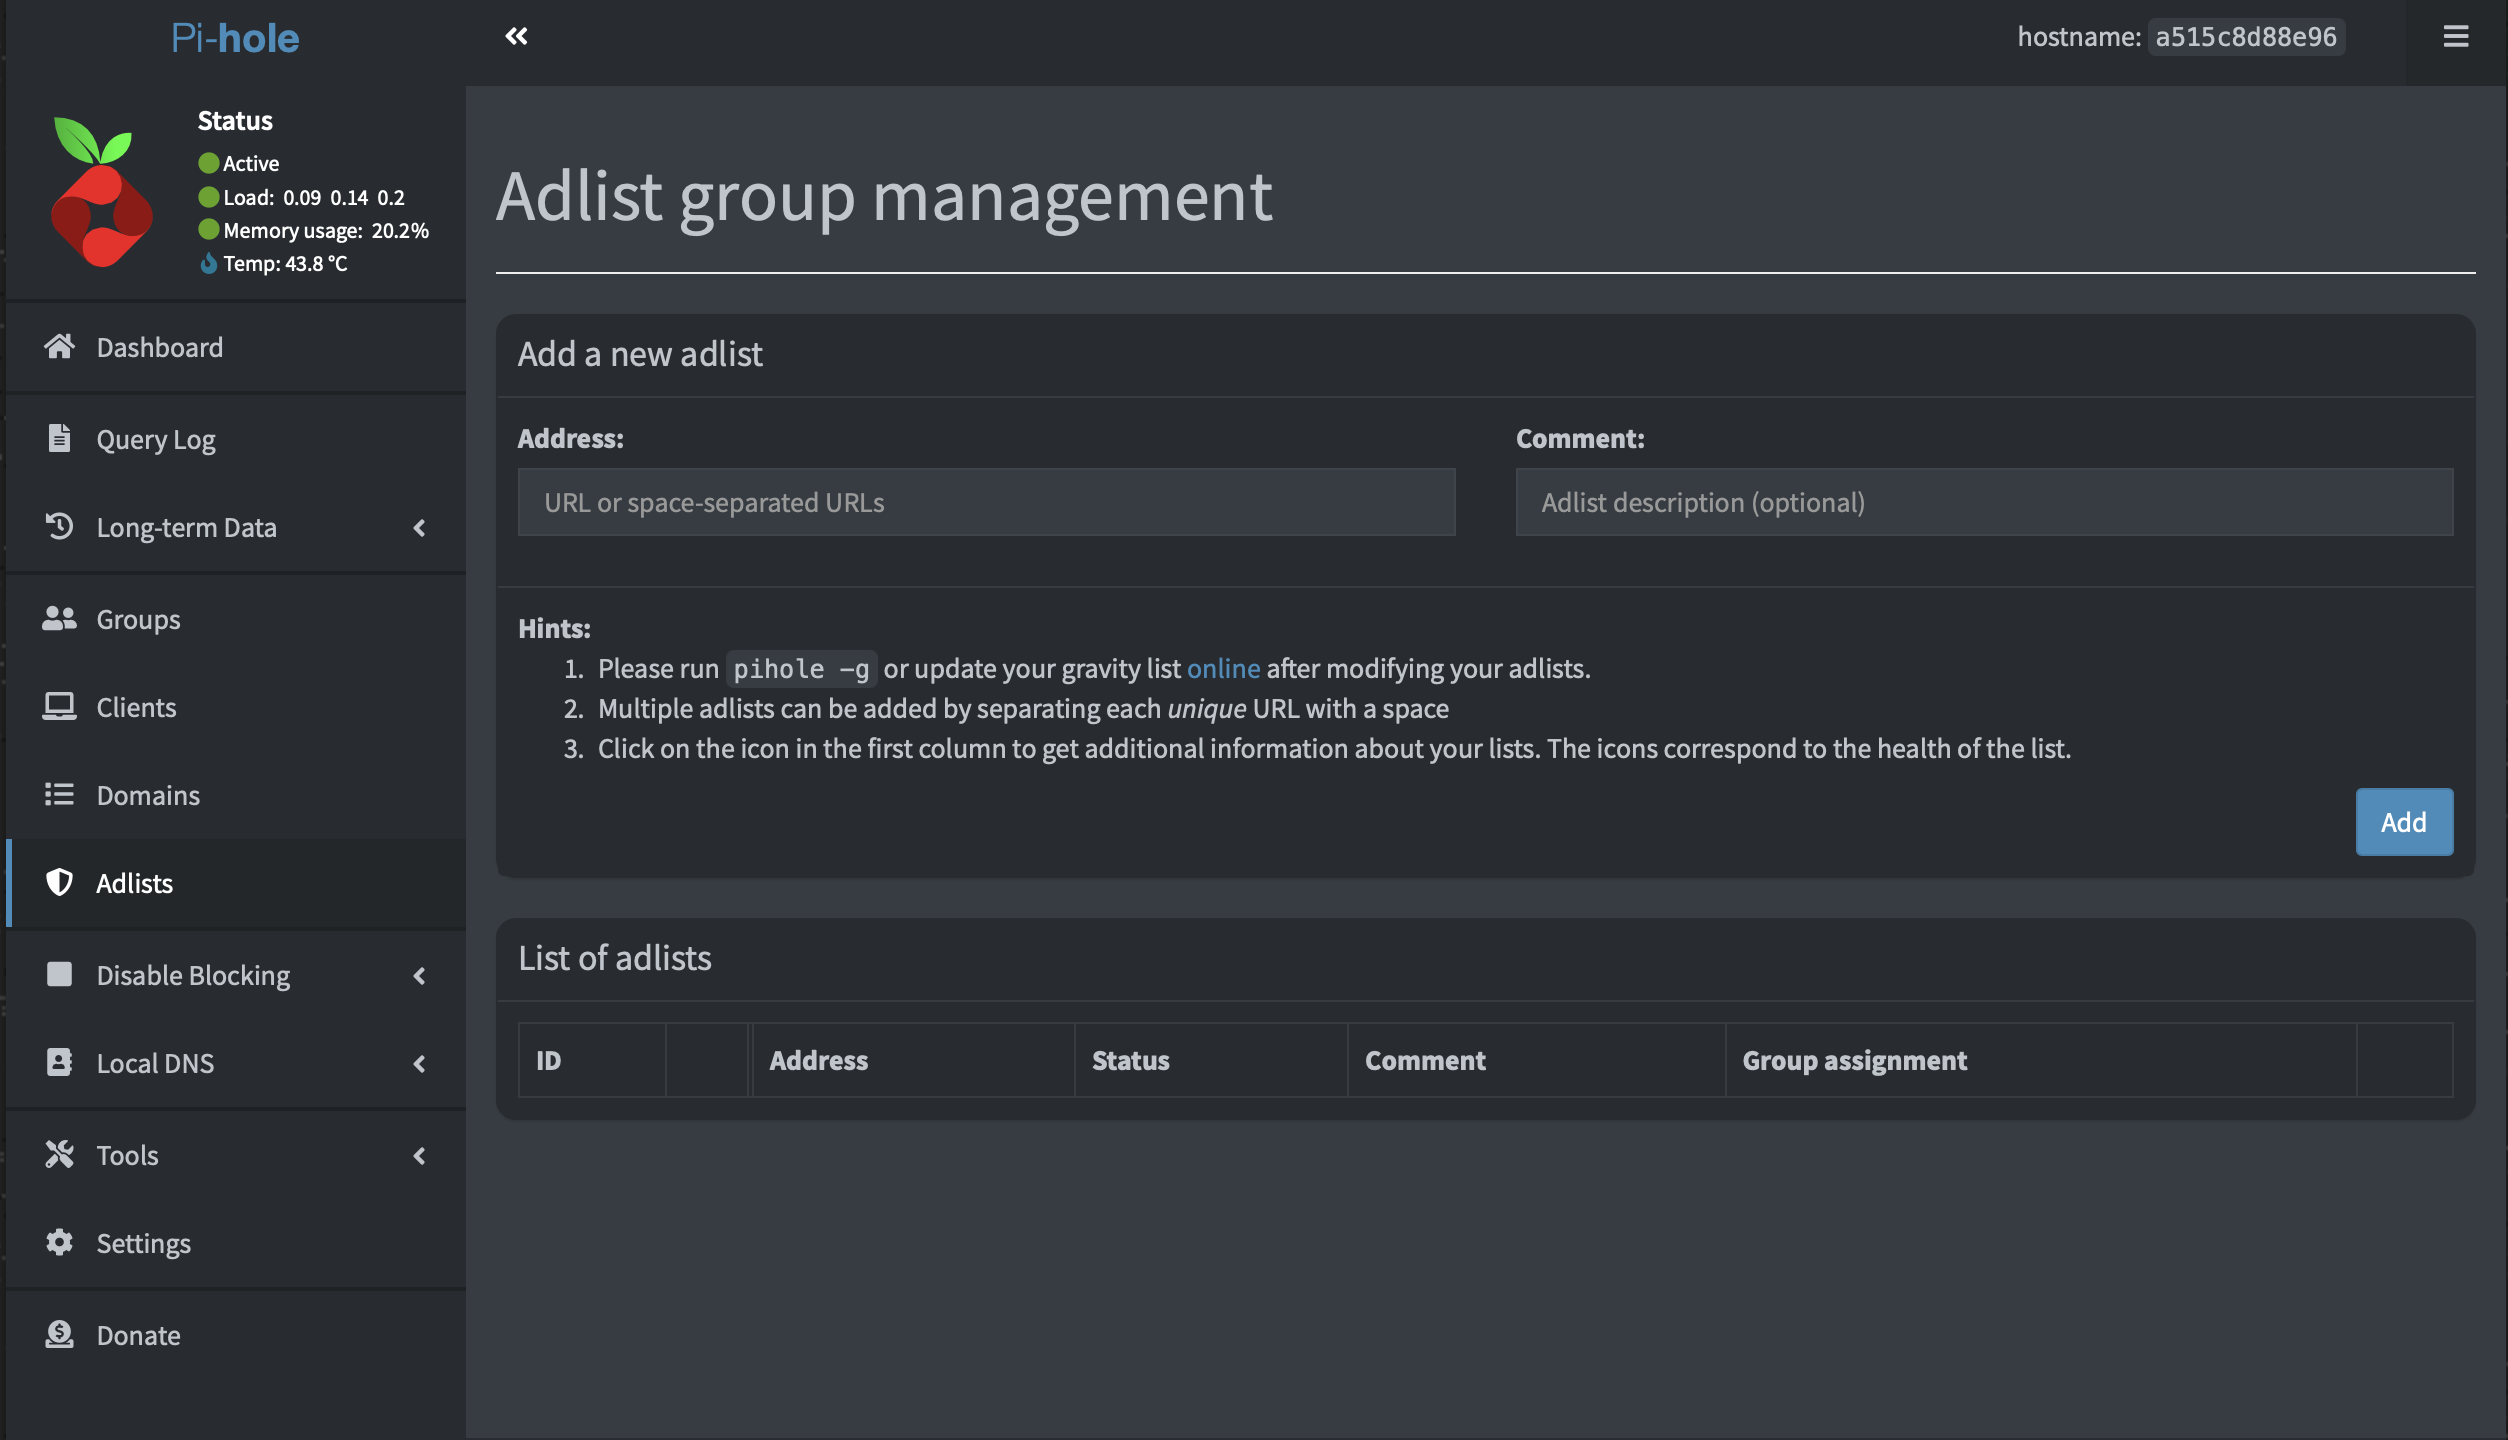Open the Disable Blocking menu

pos(236,975)
